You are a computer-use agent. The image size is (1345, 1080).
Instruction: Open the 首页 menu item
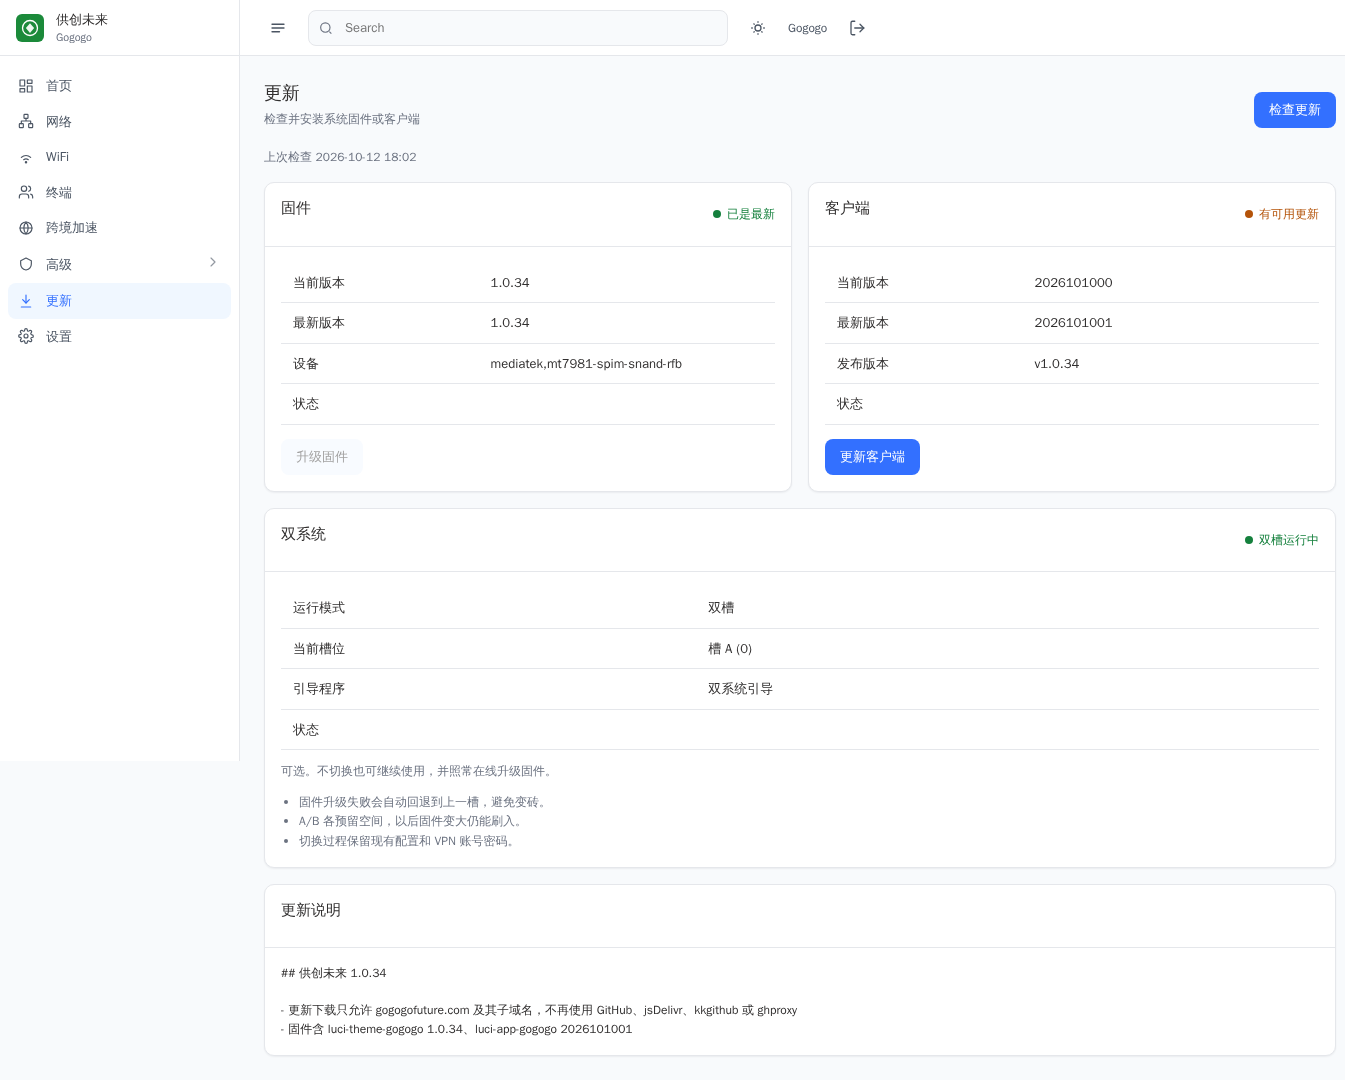[x=119, y=86]
